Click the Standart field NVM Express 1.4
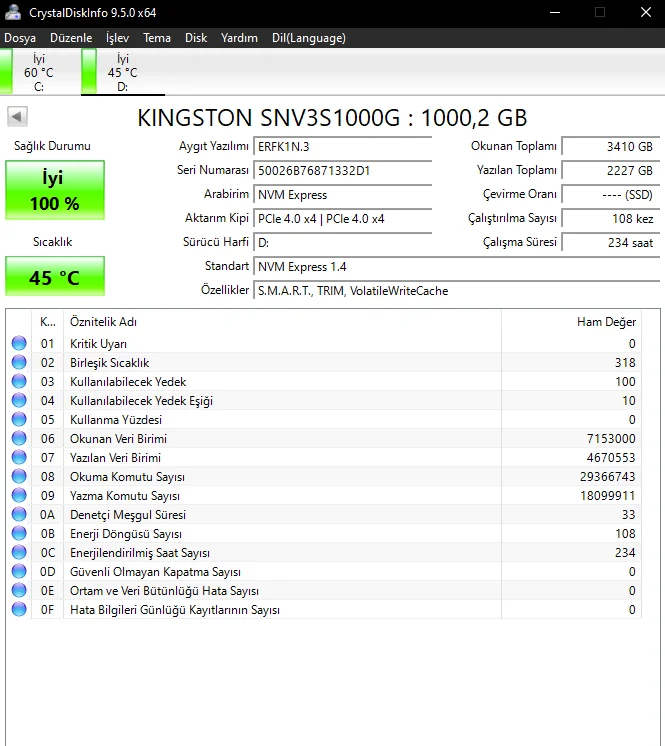 pyautogui.click(x=457, y=267)
